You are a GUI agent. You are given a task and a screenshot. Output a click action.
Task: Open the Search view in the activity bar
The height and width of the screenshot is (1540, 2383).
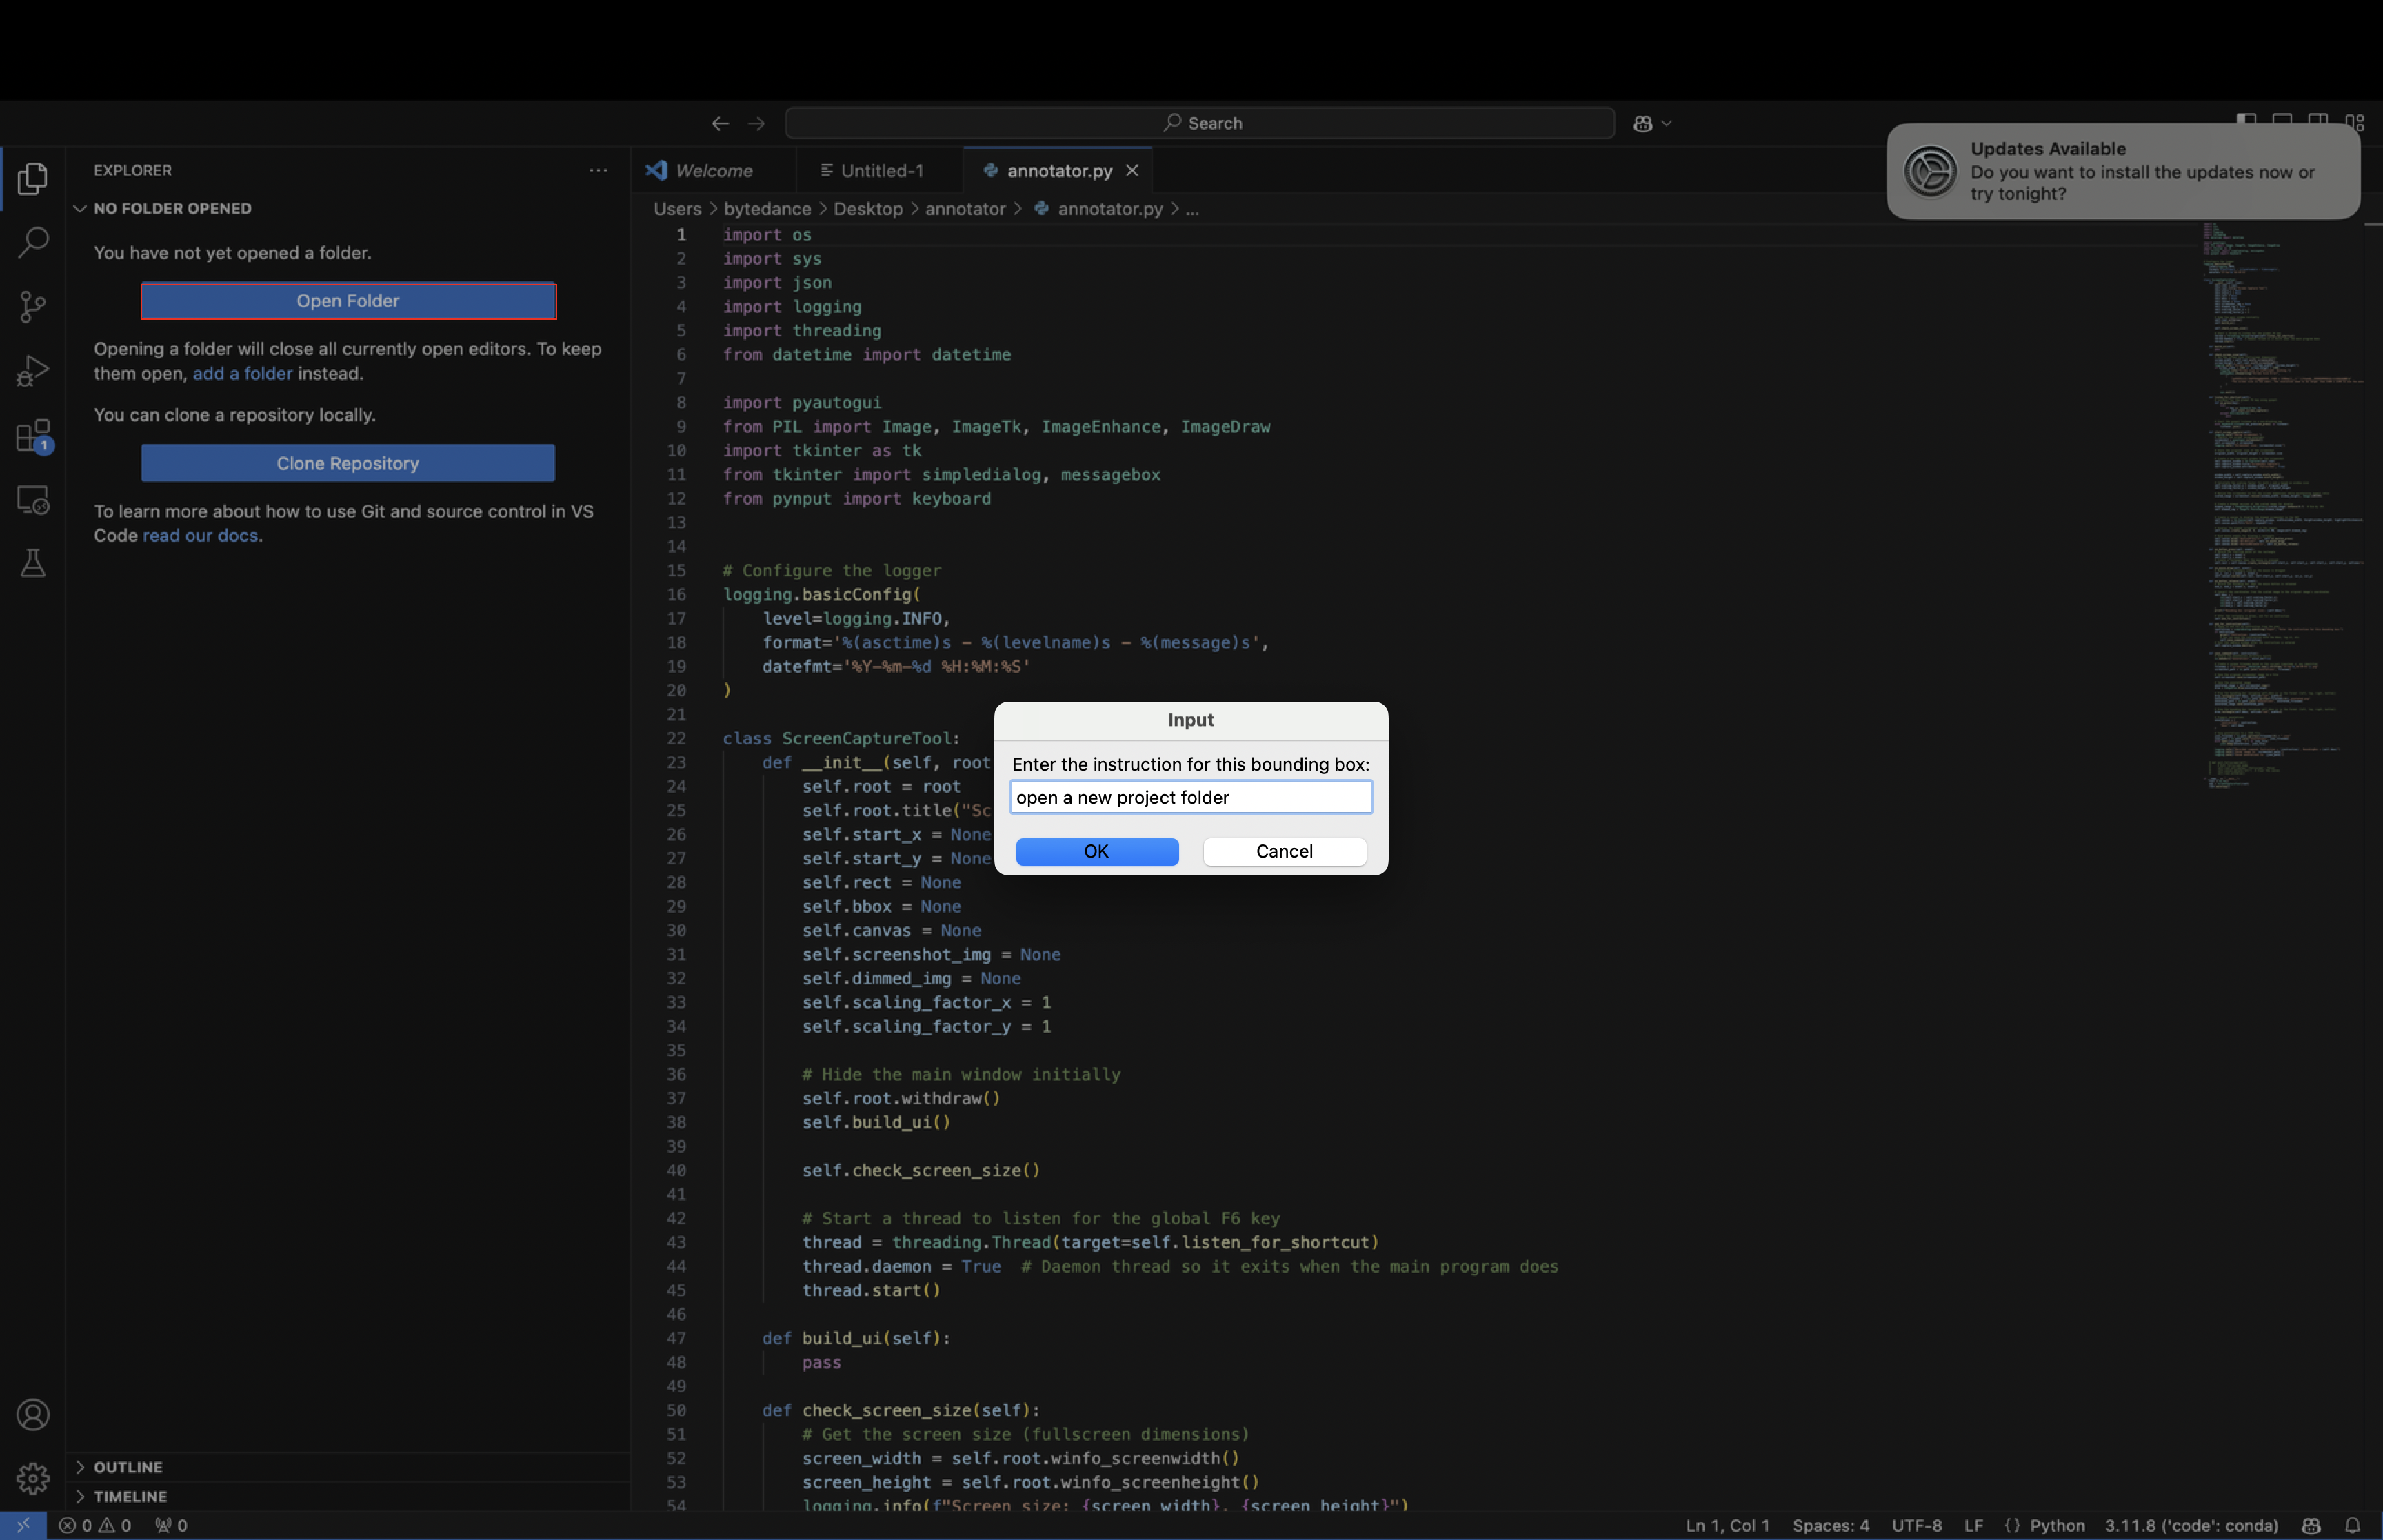pyautogui.click(x=33, y=242)
